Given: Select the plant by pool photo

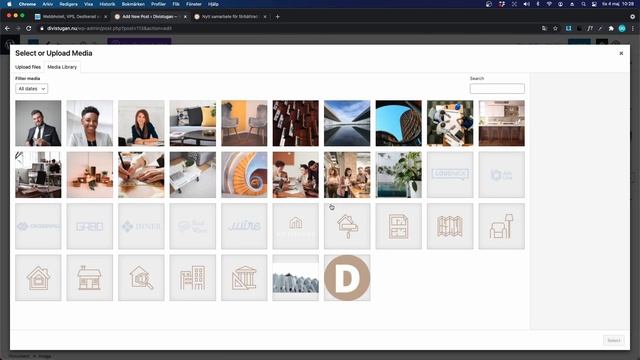Looking at the screenshot, I should click(x=398, y=175).
